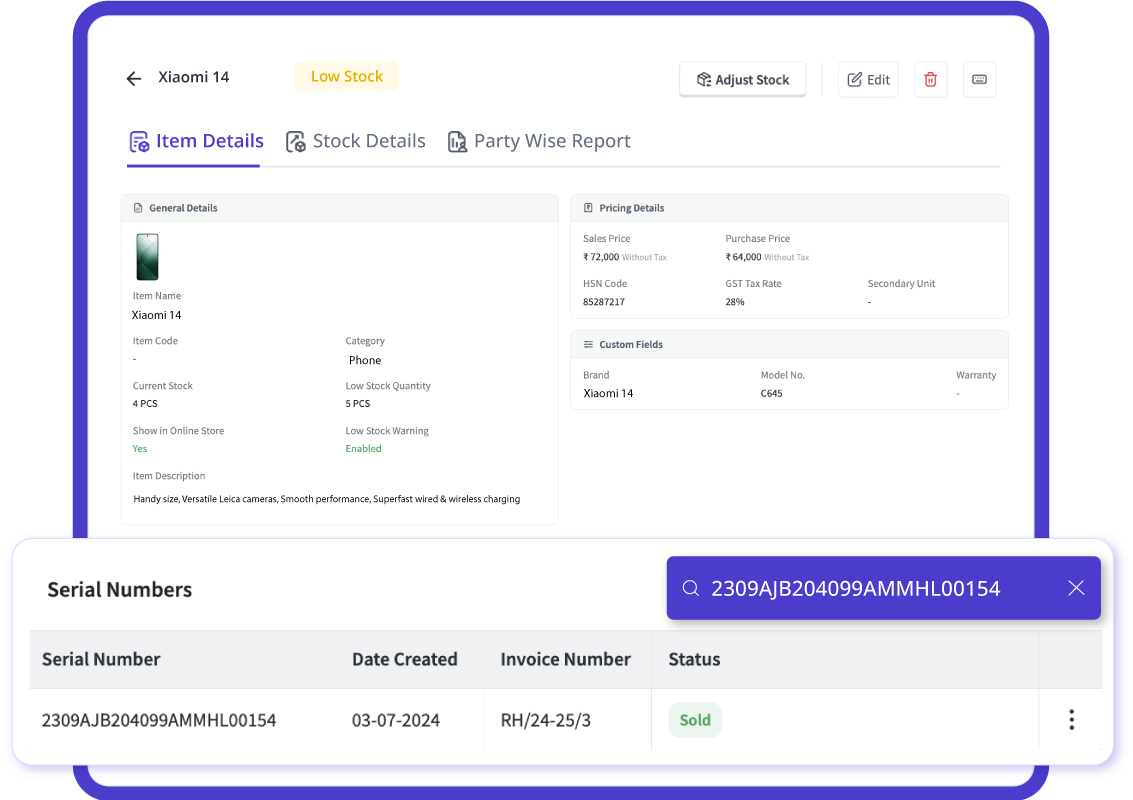The image size is (1133, 800).
Task: Click the Edit button
Action: (868, 78)
